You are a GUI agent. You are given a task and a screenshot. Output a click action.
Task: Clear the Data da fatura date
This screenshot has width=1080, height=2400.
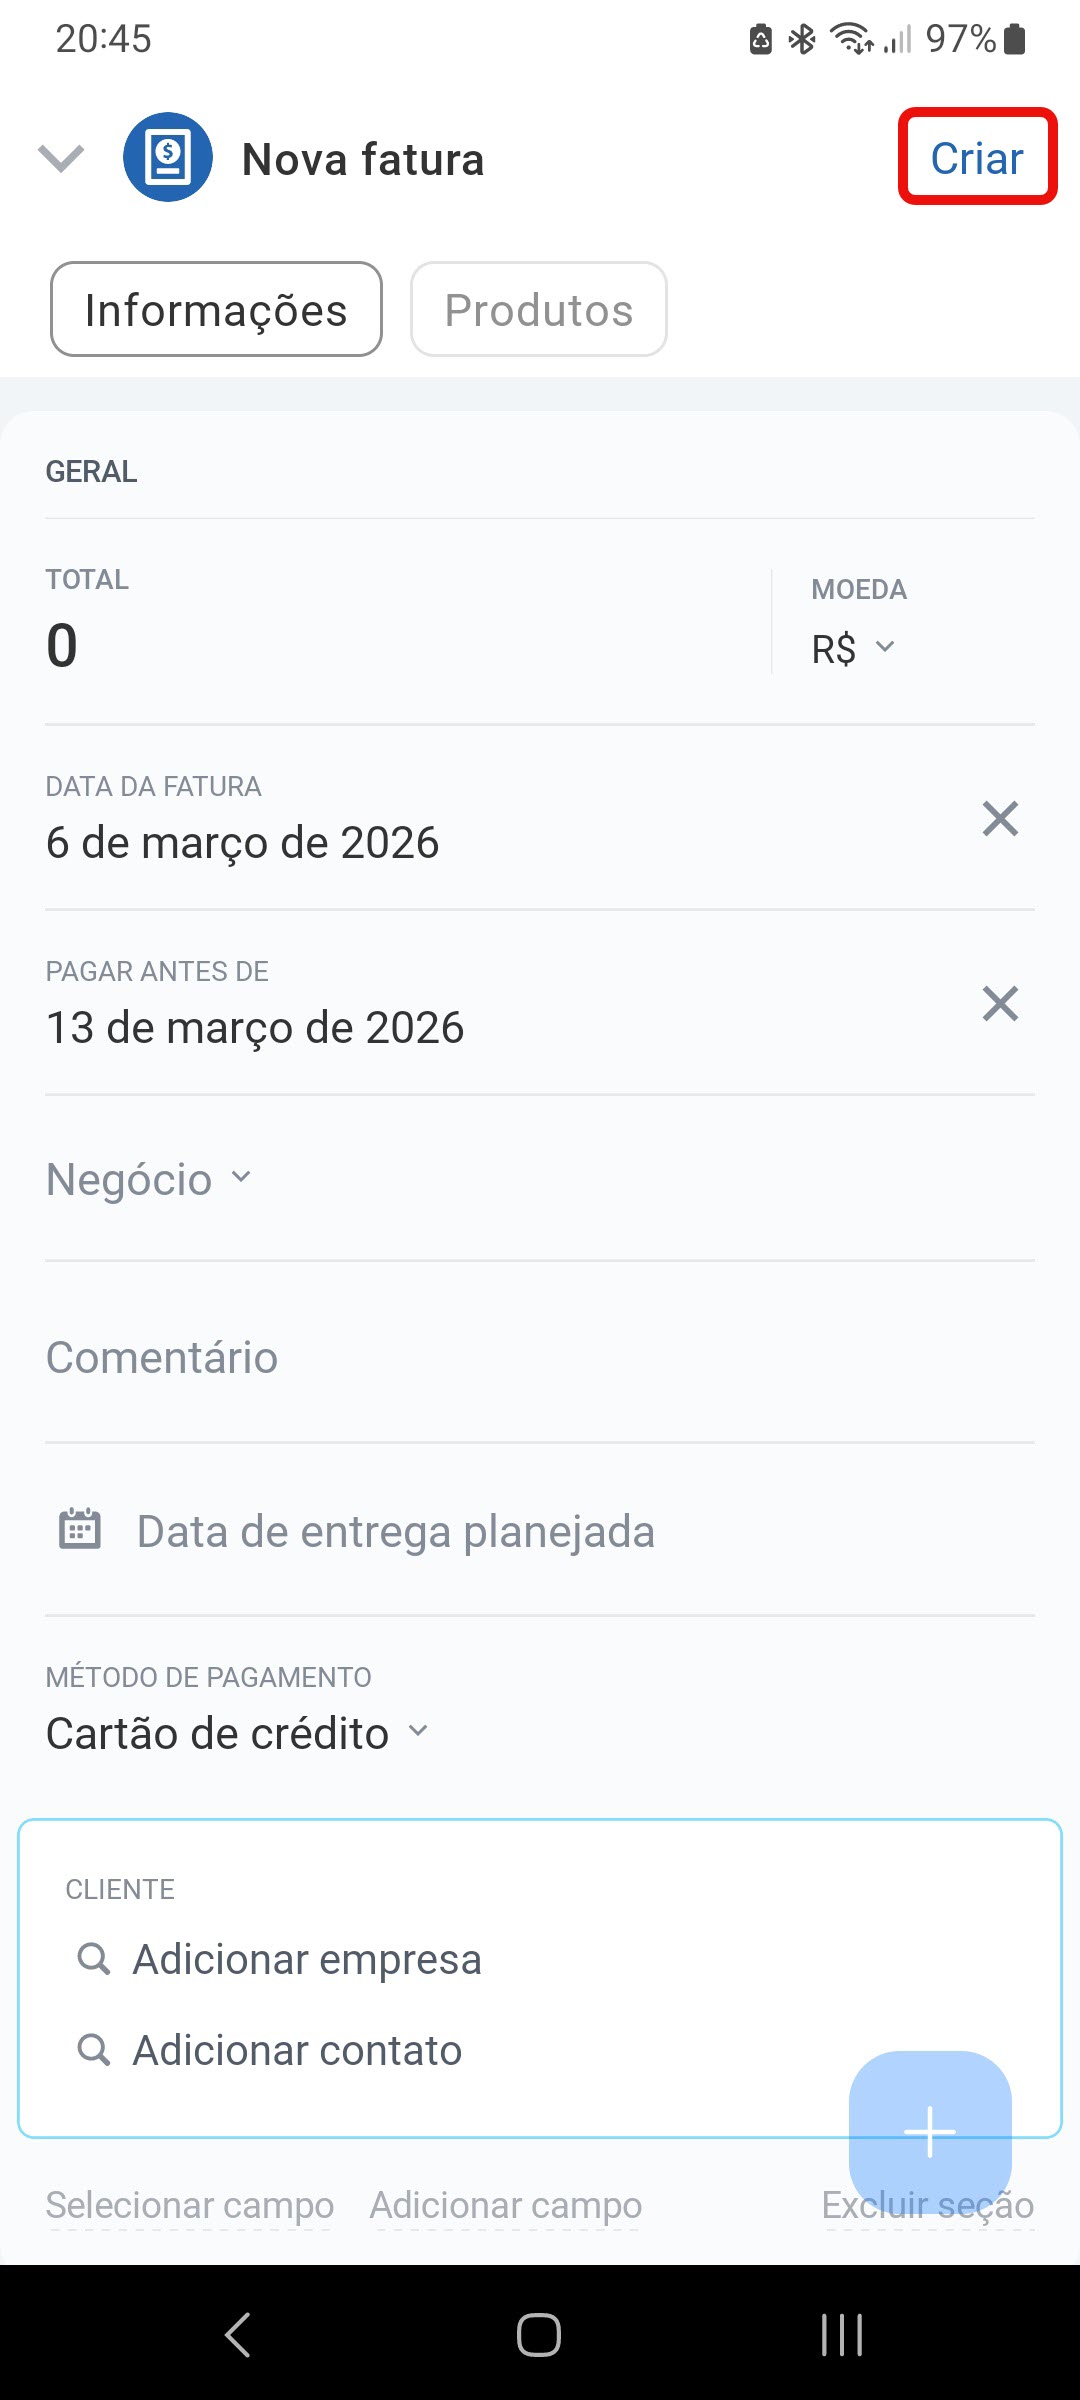tap(999, 819)
